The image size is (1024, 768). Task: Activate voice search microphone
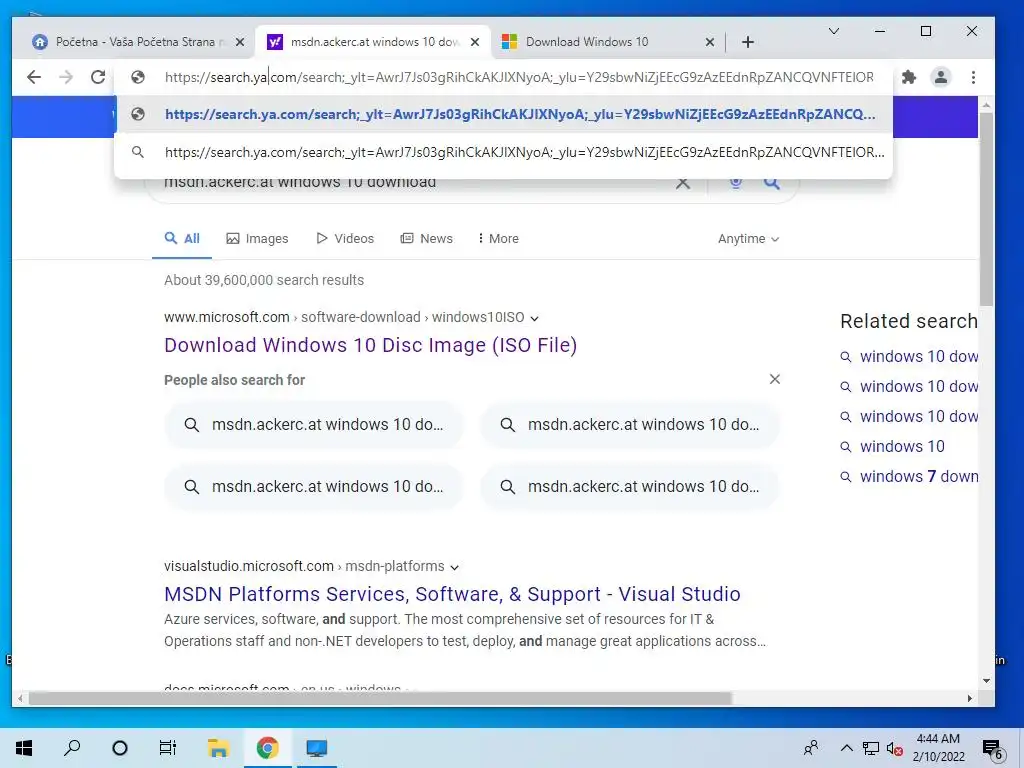click(736, 182)
